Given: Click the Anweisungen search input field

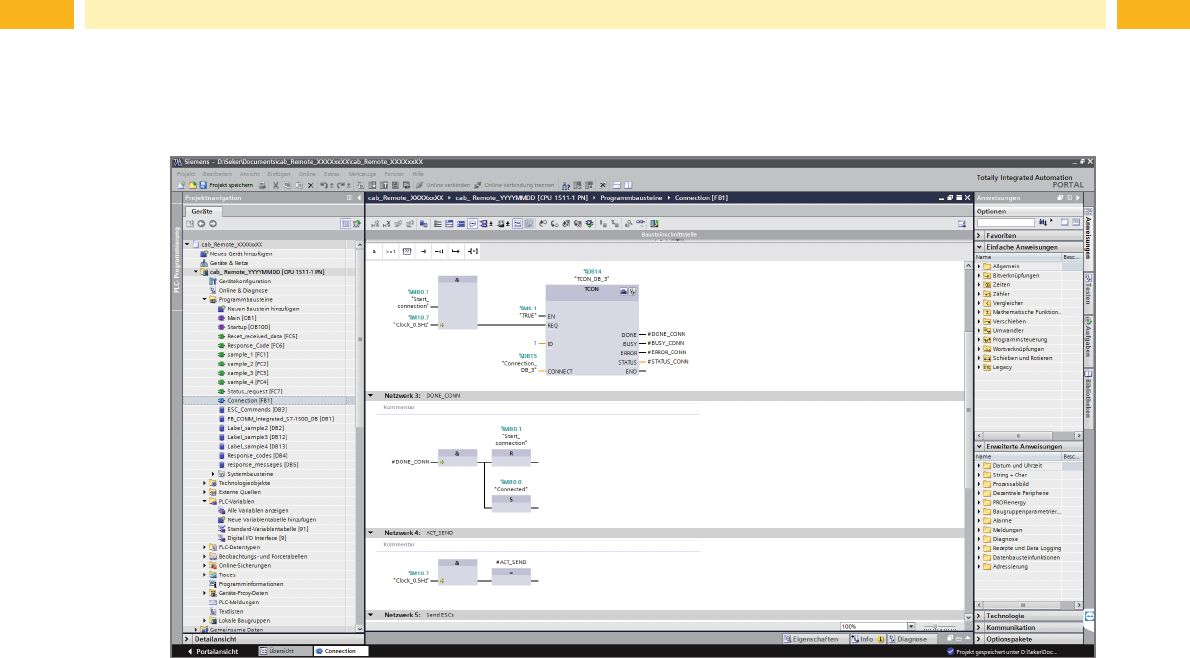Looking at the screenshot, I should point(1006,222).
